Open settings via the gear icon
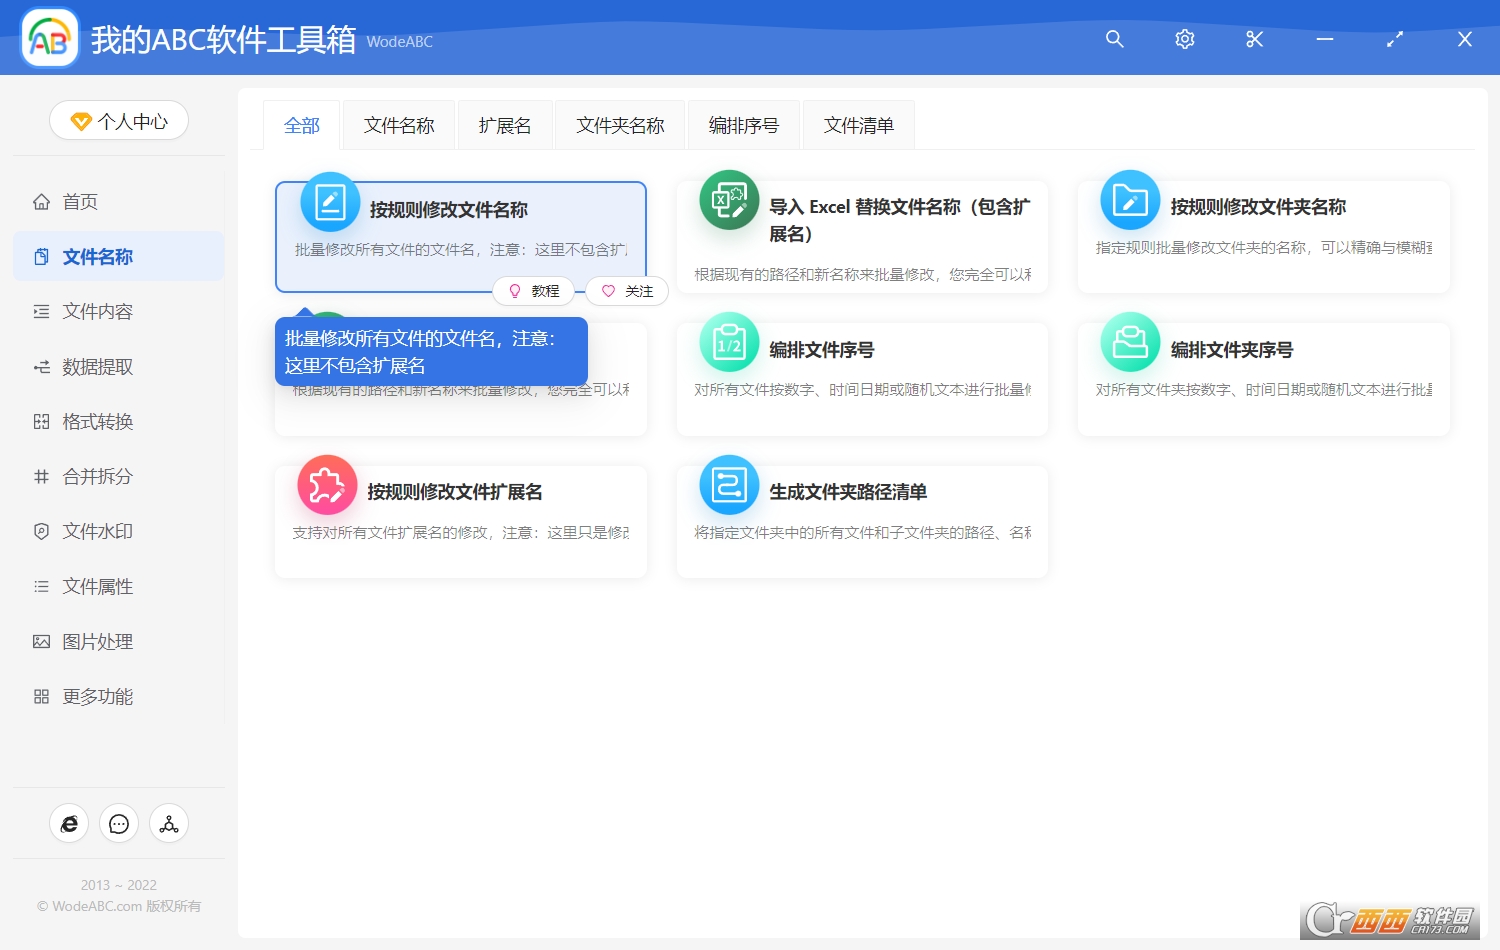Viewport: 1500px width, 950px height. (x=1184, y=40)
